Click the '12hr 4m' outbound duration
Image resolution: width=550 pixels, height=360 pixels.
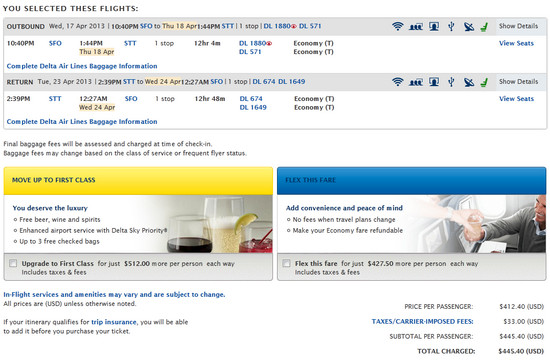click(207, 43)
